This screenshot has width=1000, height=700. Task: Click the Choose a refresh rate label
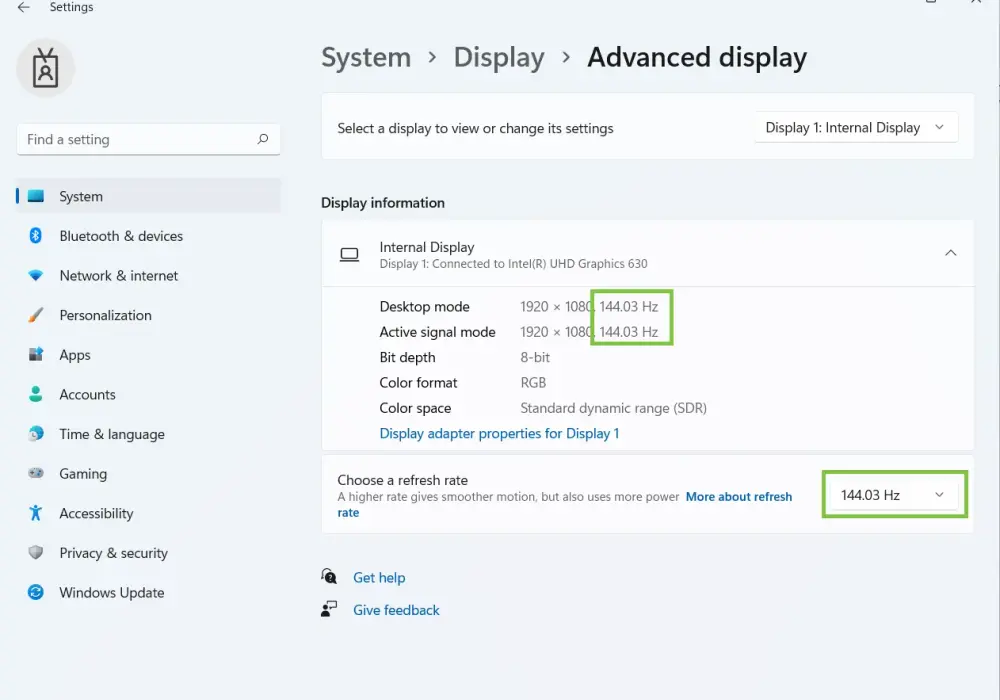(403, 480)
